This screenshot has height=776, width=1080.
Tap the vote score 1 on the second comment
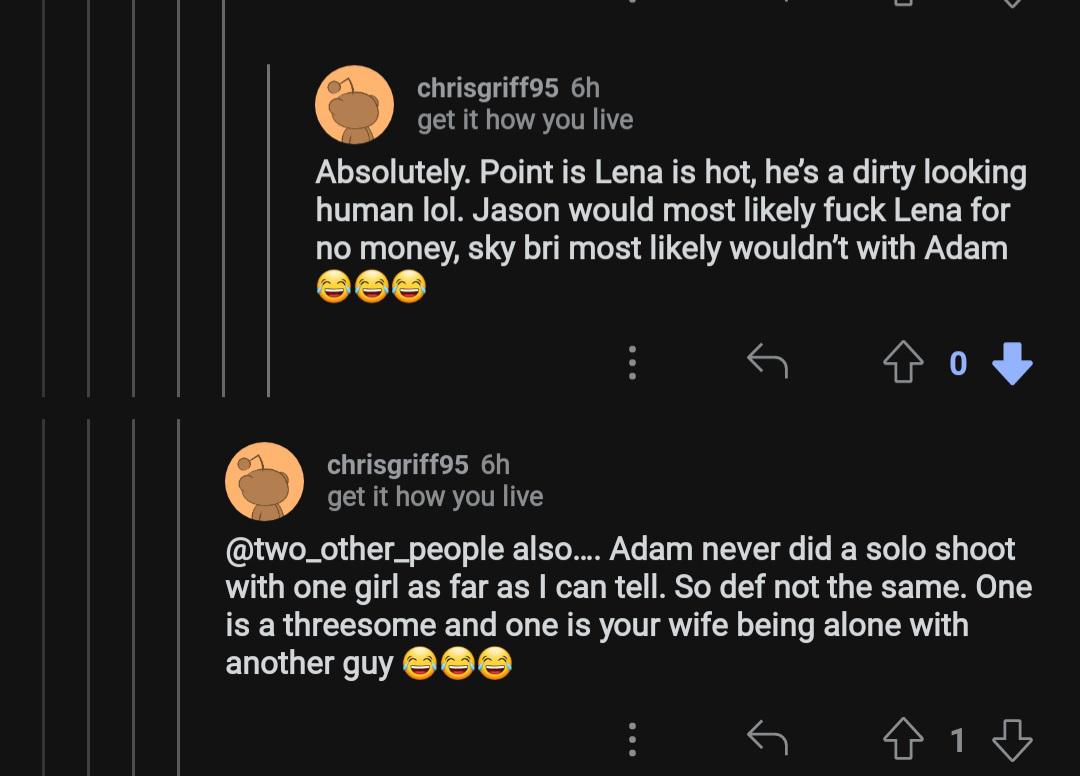click(x=957, y=741)
